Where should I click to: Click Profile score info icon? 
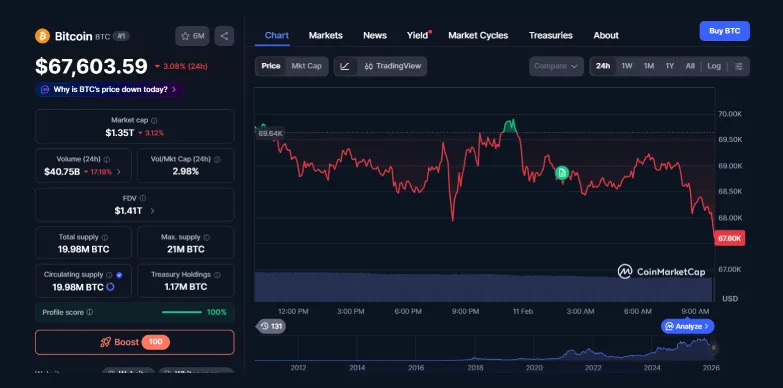(x=90, y=312)
